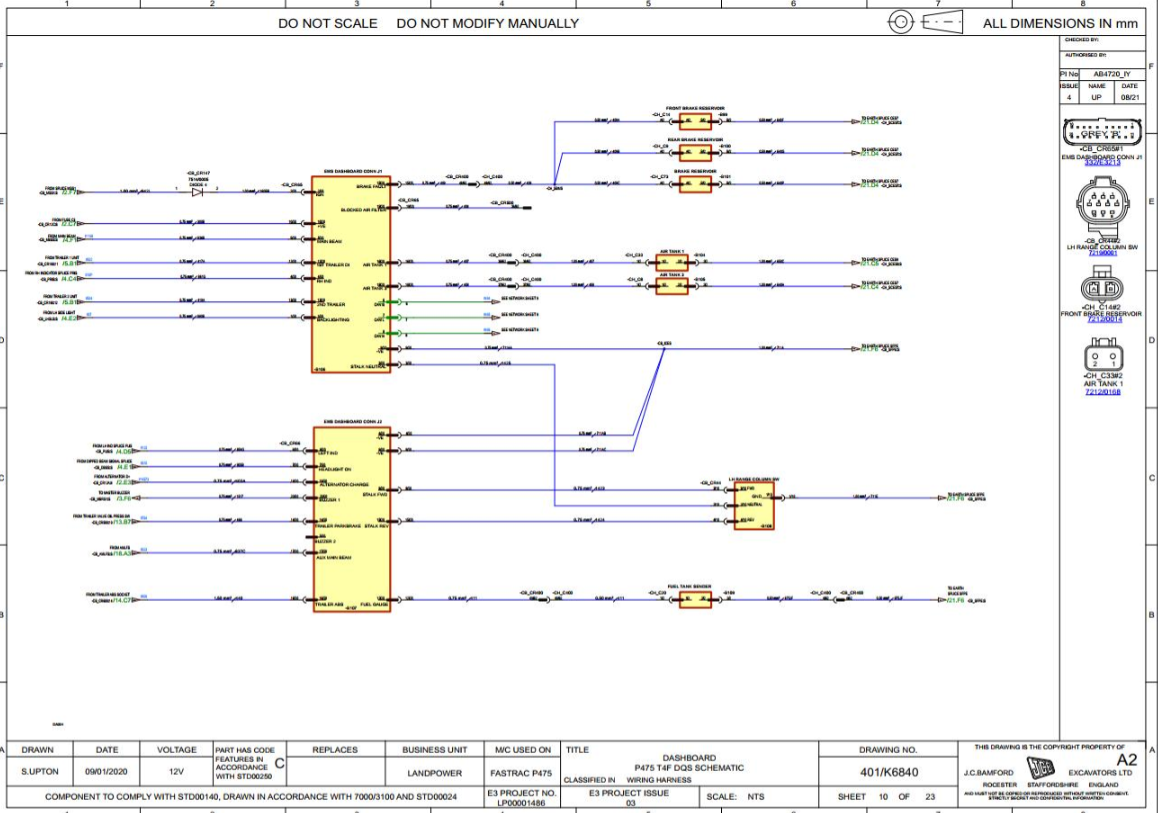
Task: Click the CH_C14 connector label
Action: click(x=661, y=114)
